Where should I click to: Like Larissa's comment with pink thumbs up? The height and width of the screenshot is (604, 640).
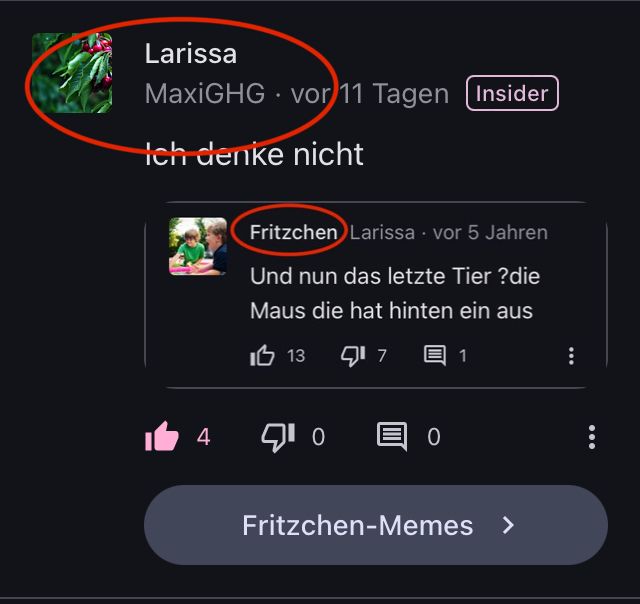(x=162, y=436)
